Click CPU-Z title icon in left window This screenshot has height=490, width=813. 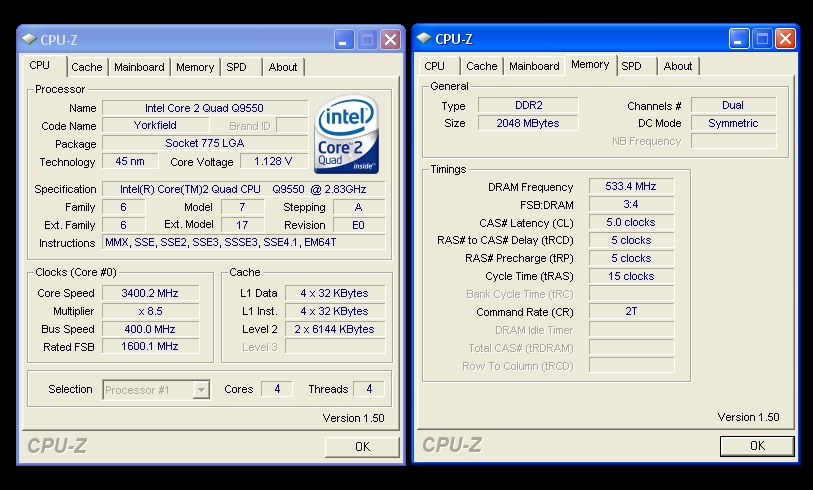(29, 39)
